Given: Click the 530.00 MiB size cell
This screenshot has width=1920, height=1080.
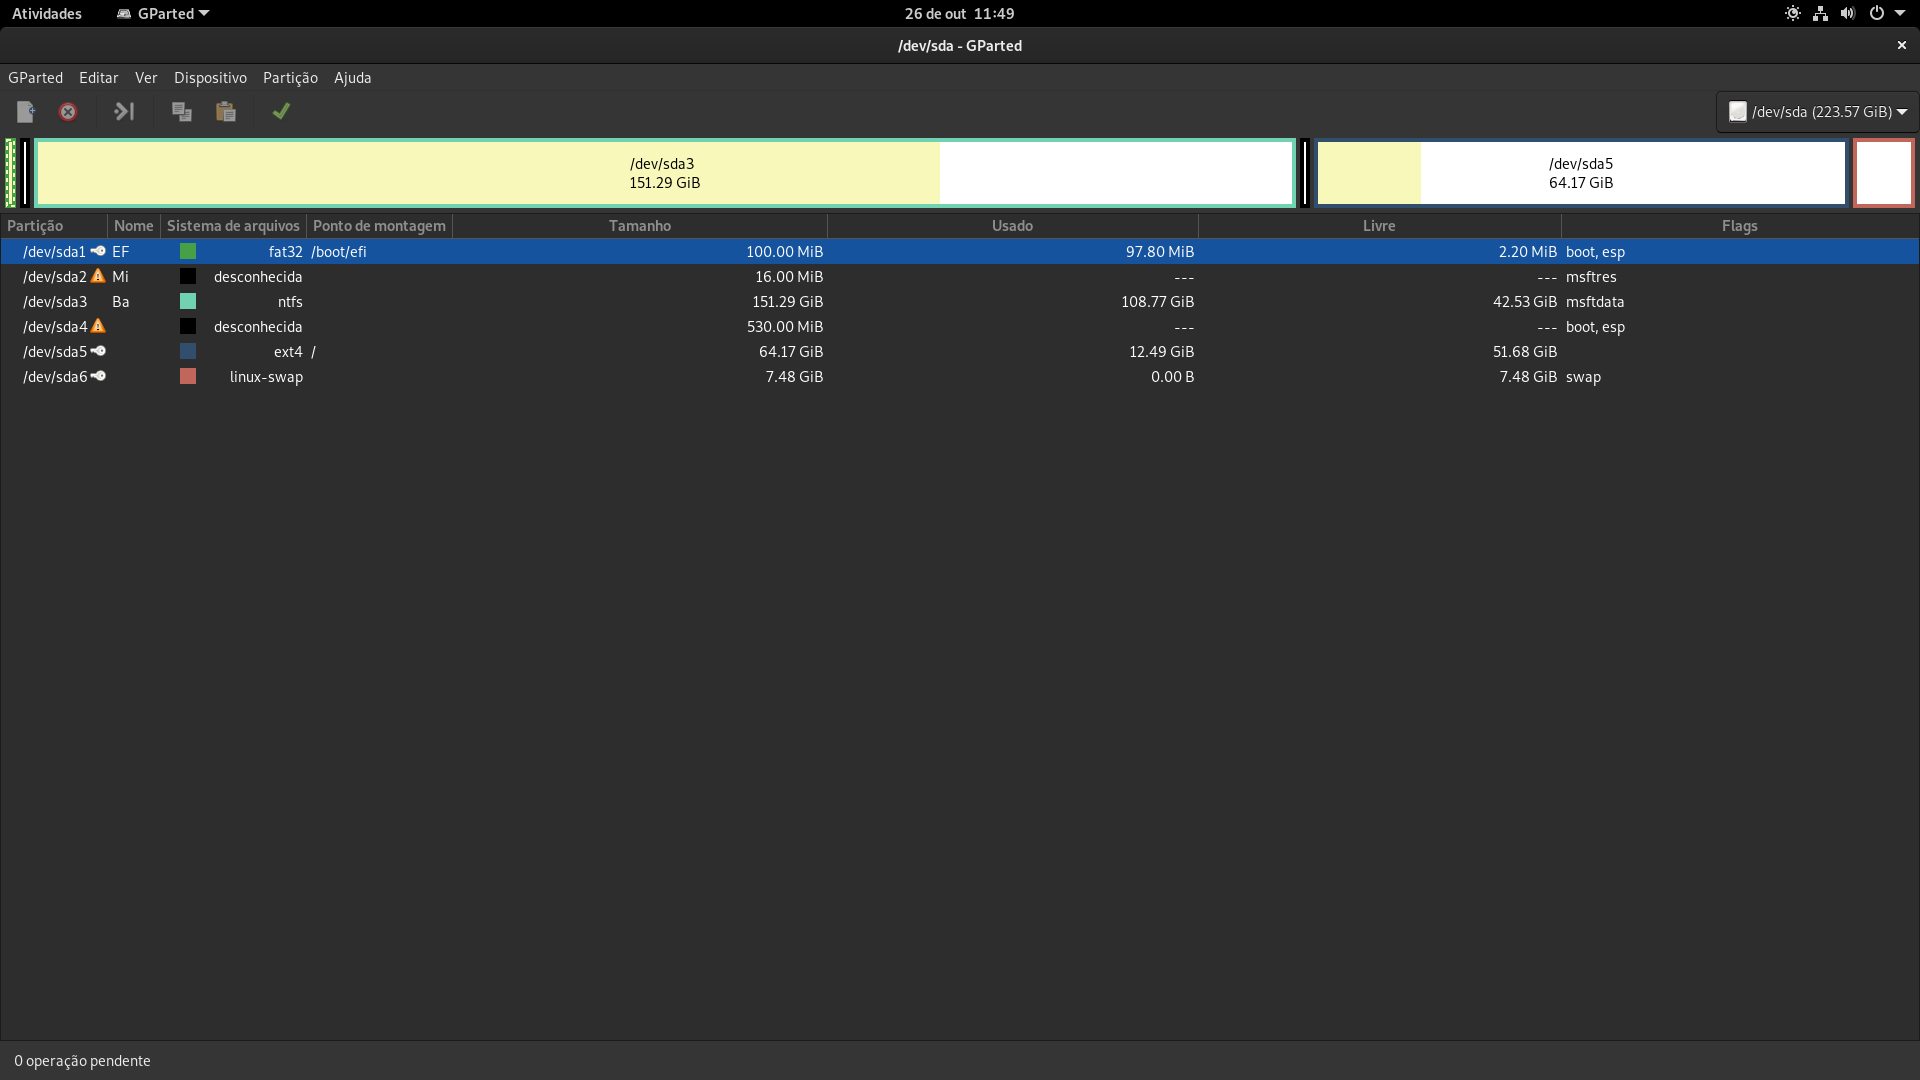Looking at the screenshot, I should click(x=785, y=327).
